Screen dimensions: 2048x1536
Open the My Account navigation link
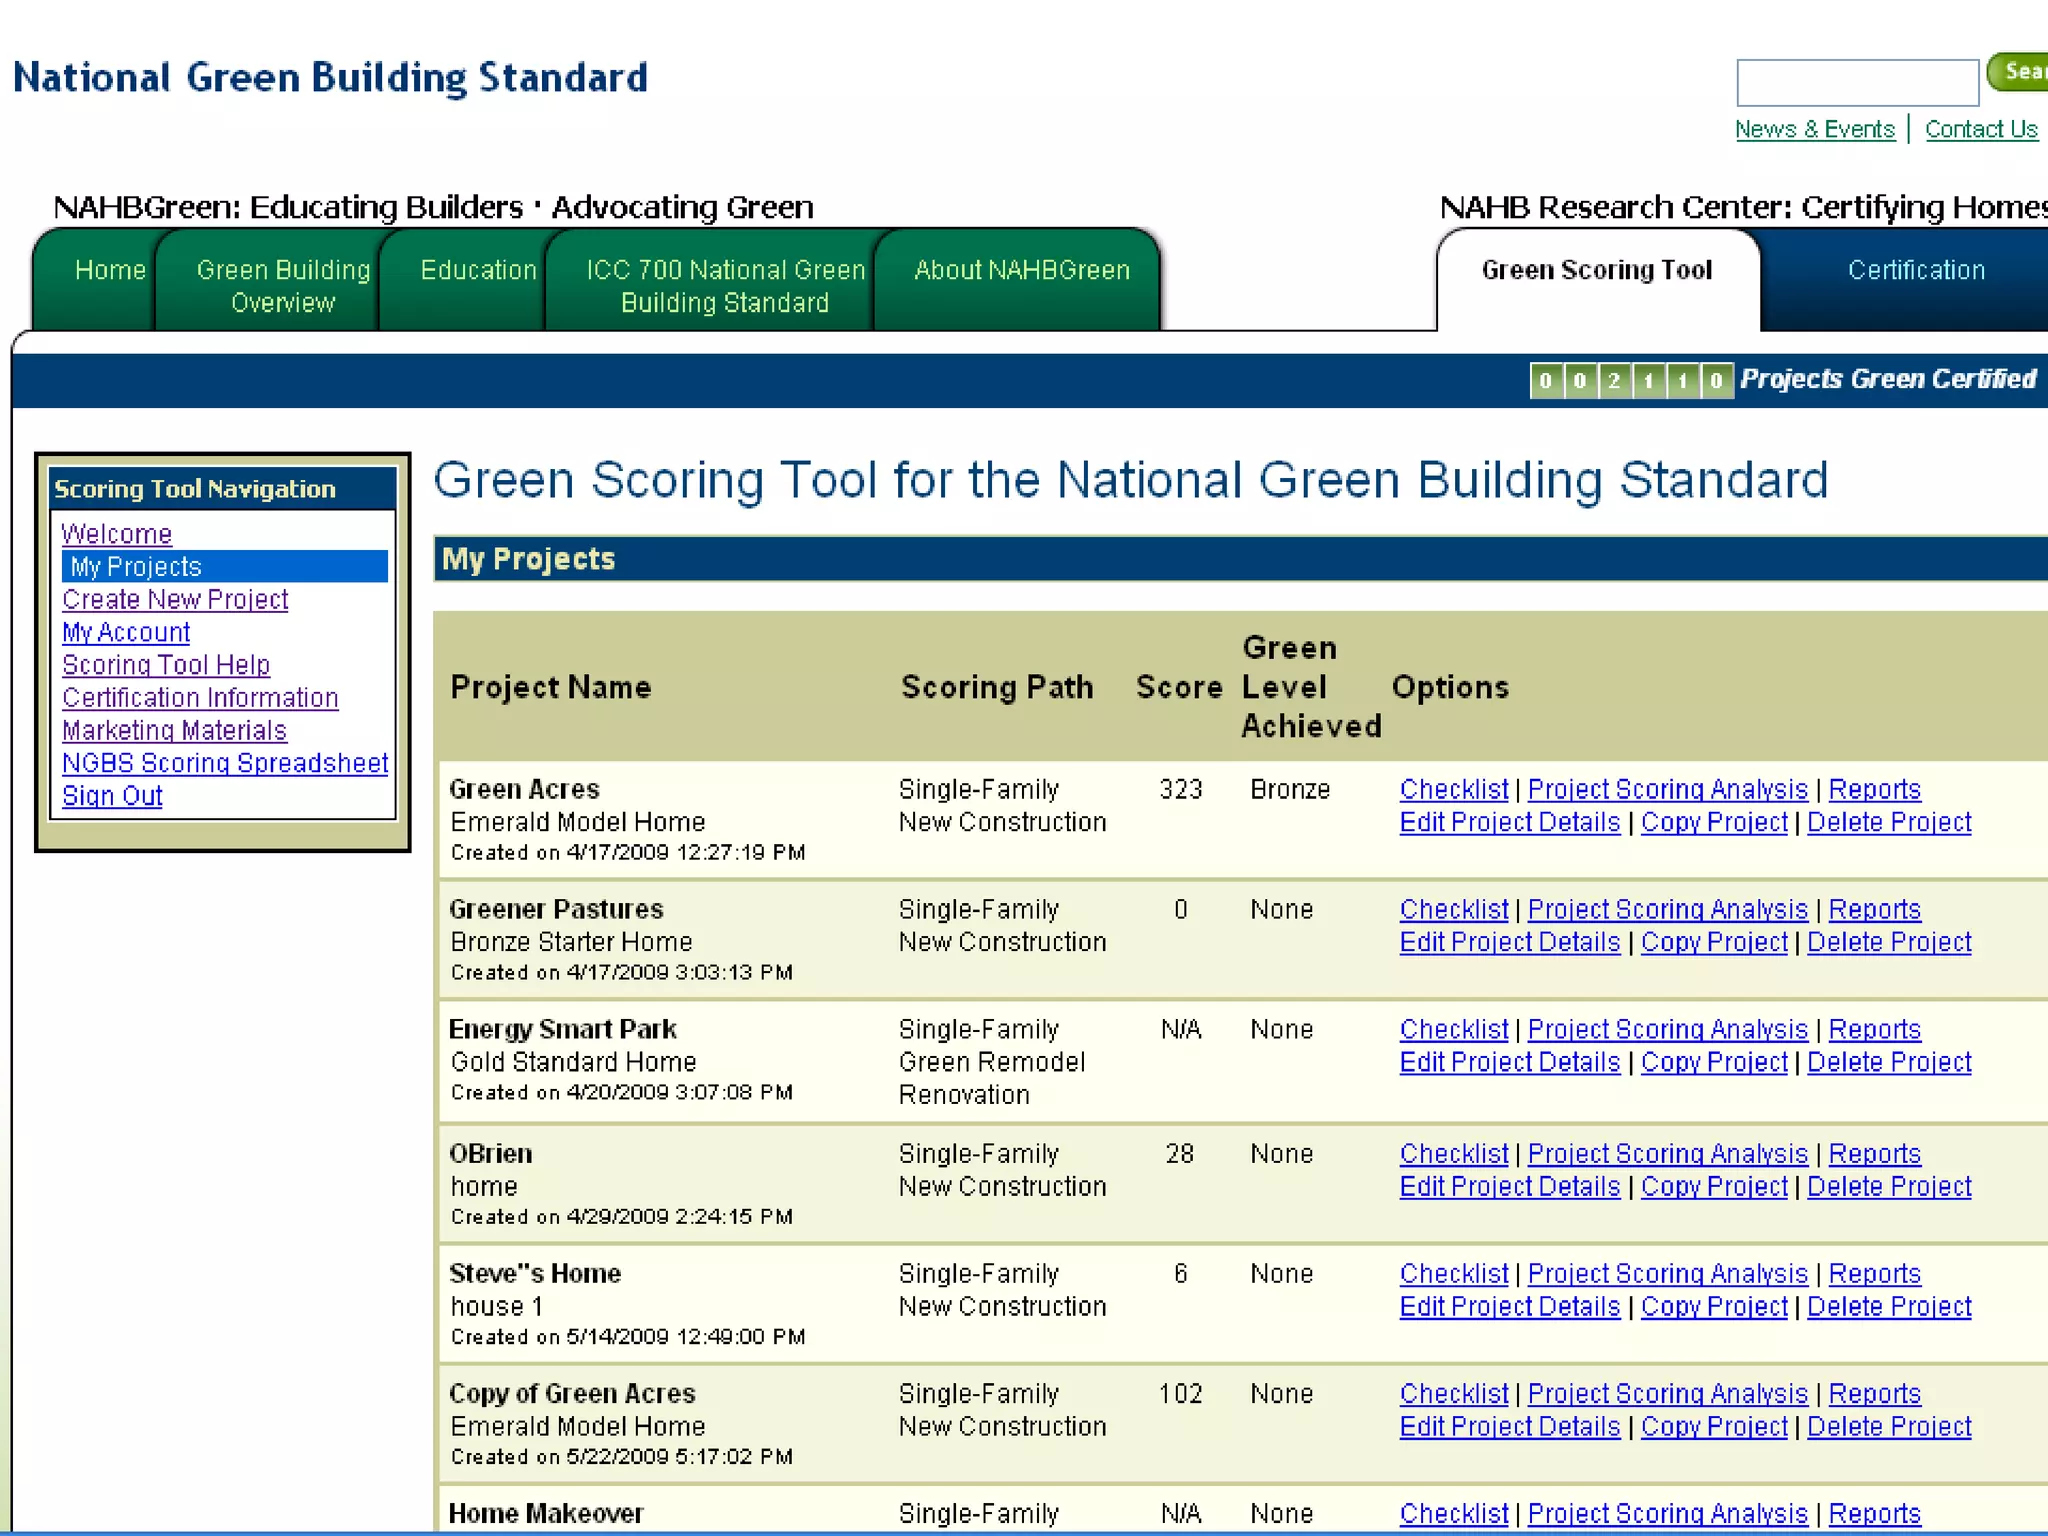[126, 633]
